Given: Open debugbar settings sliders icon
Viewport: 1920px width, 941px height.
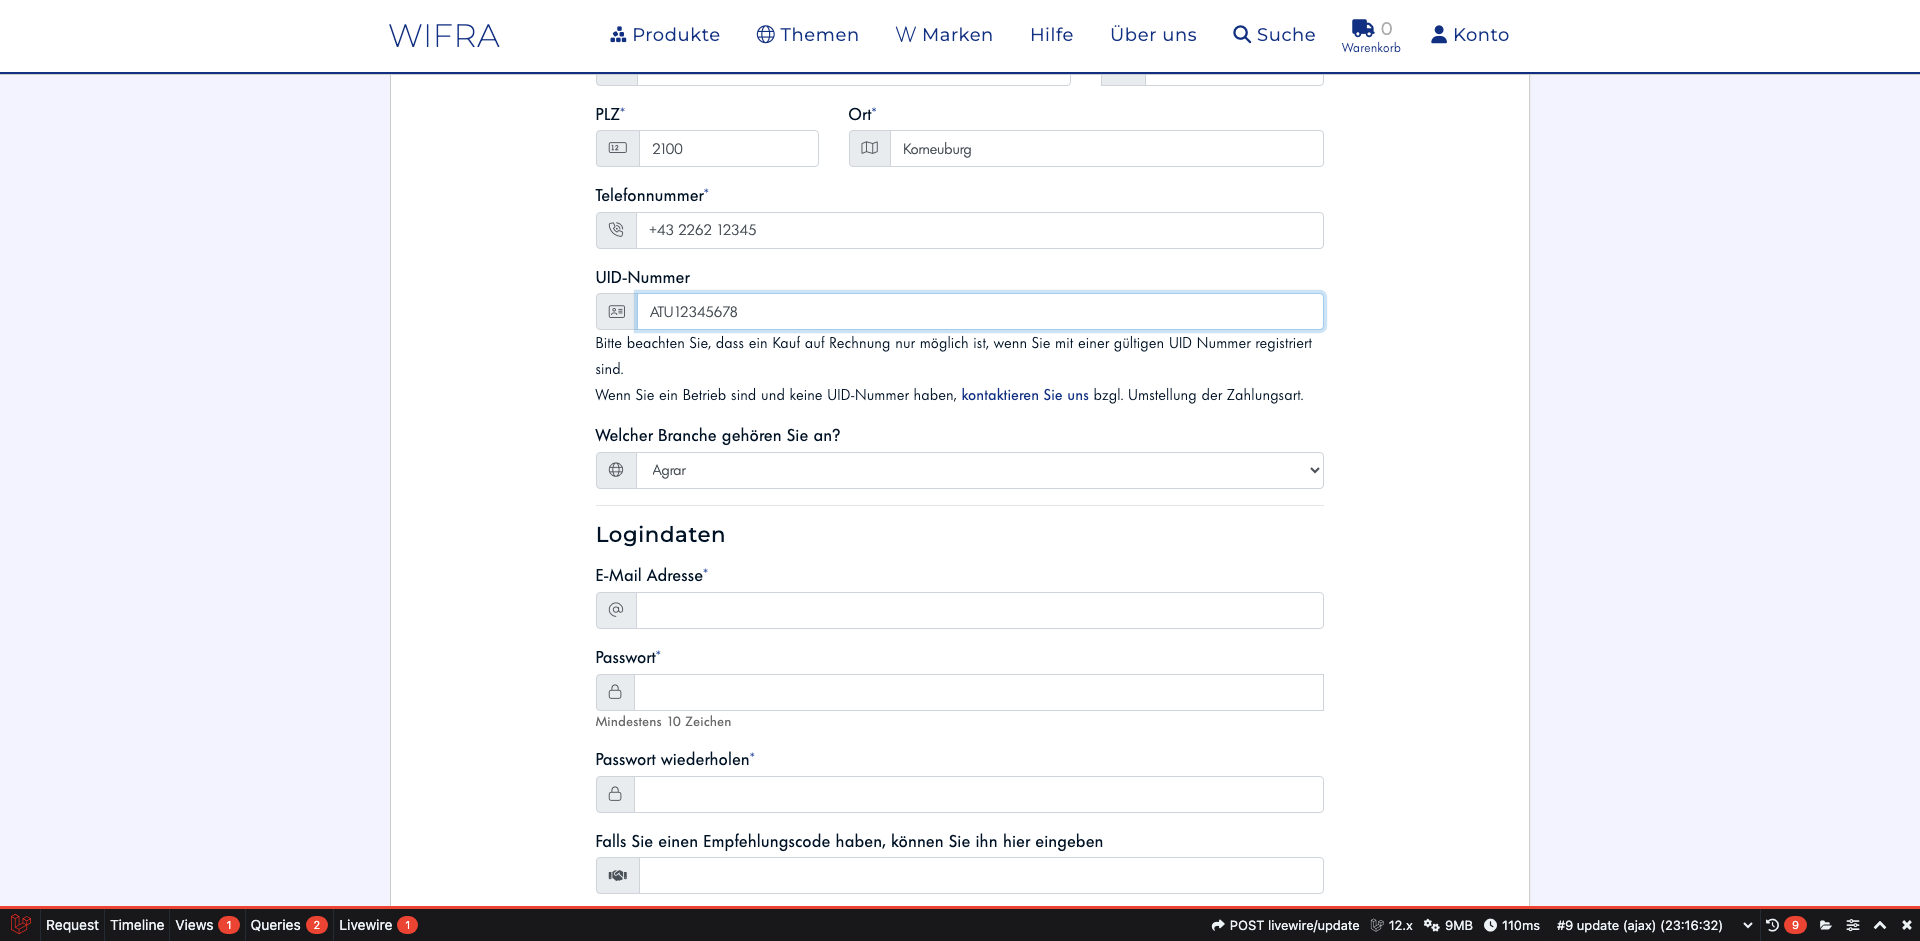Looking at the screenshot, I should pos(1853,925).
